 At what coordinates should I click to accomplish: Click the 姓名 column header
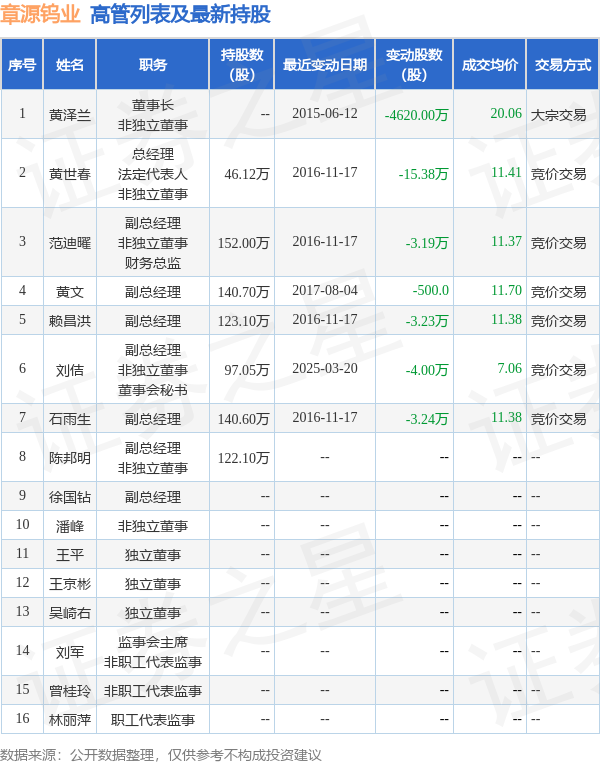[70, 65]
